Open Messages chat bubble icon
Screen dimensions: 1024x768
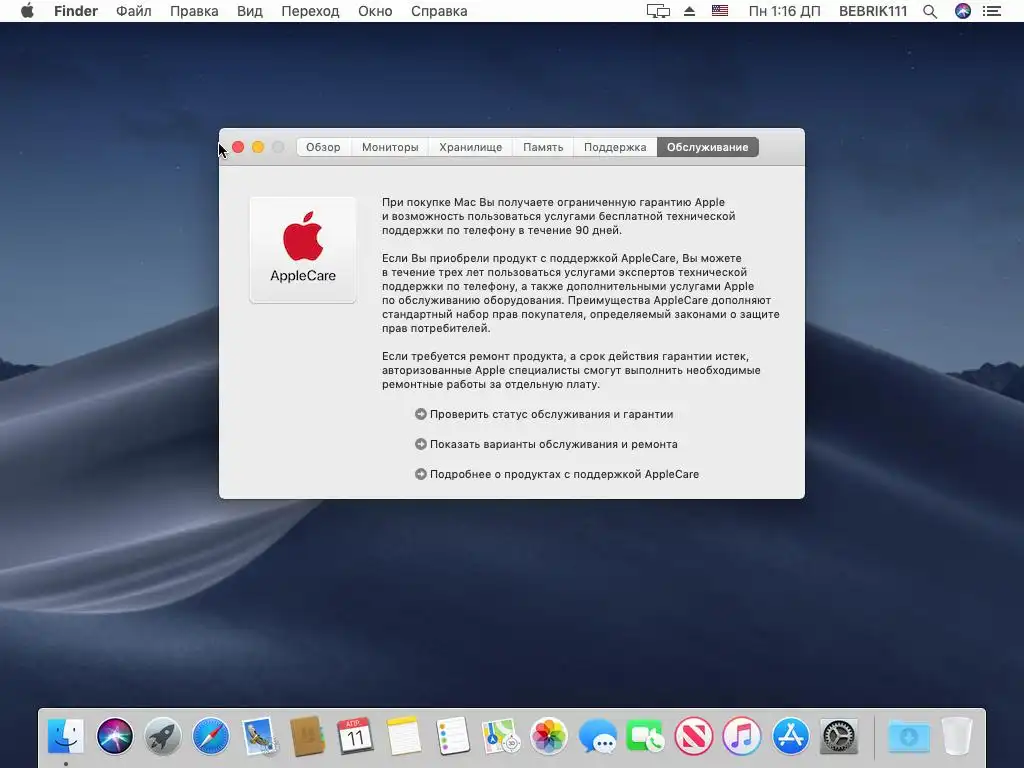point(597,736)
